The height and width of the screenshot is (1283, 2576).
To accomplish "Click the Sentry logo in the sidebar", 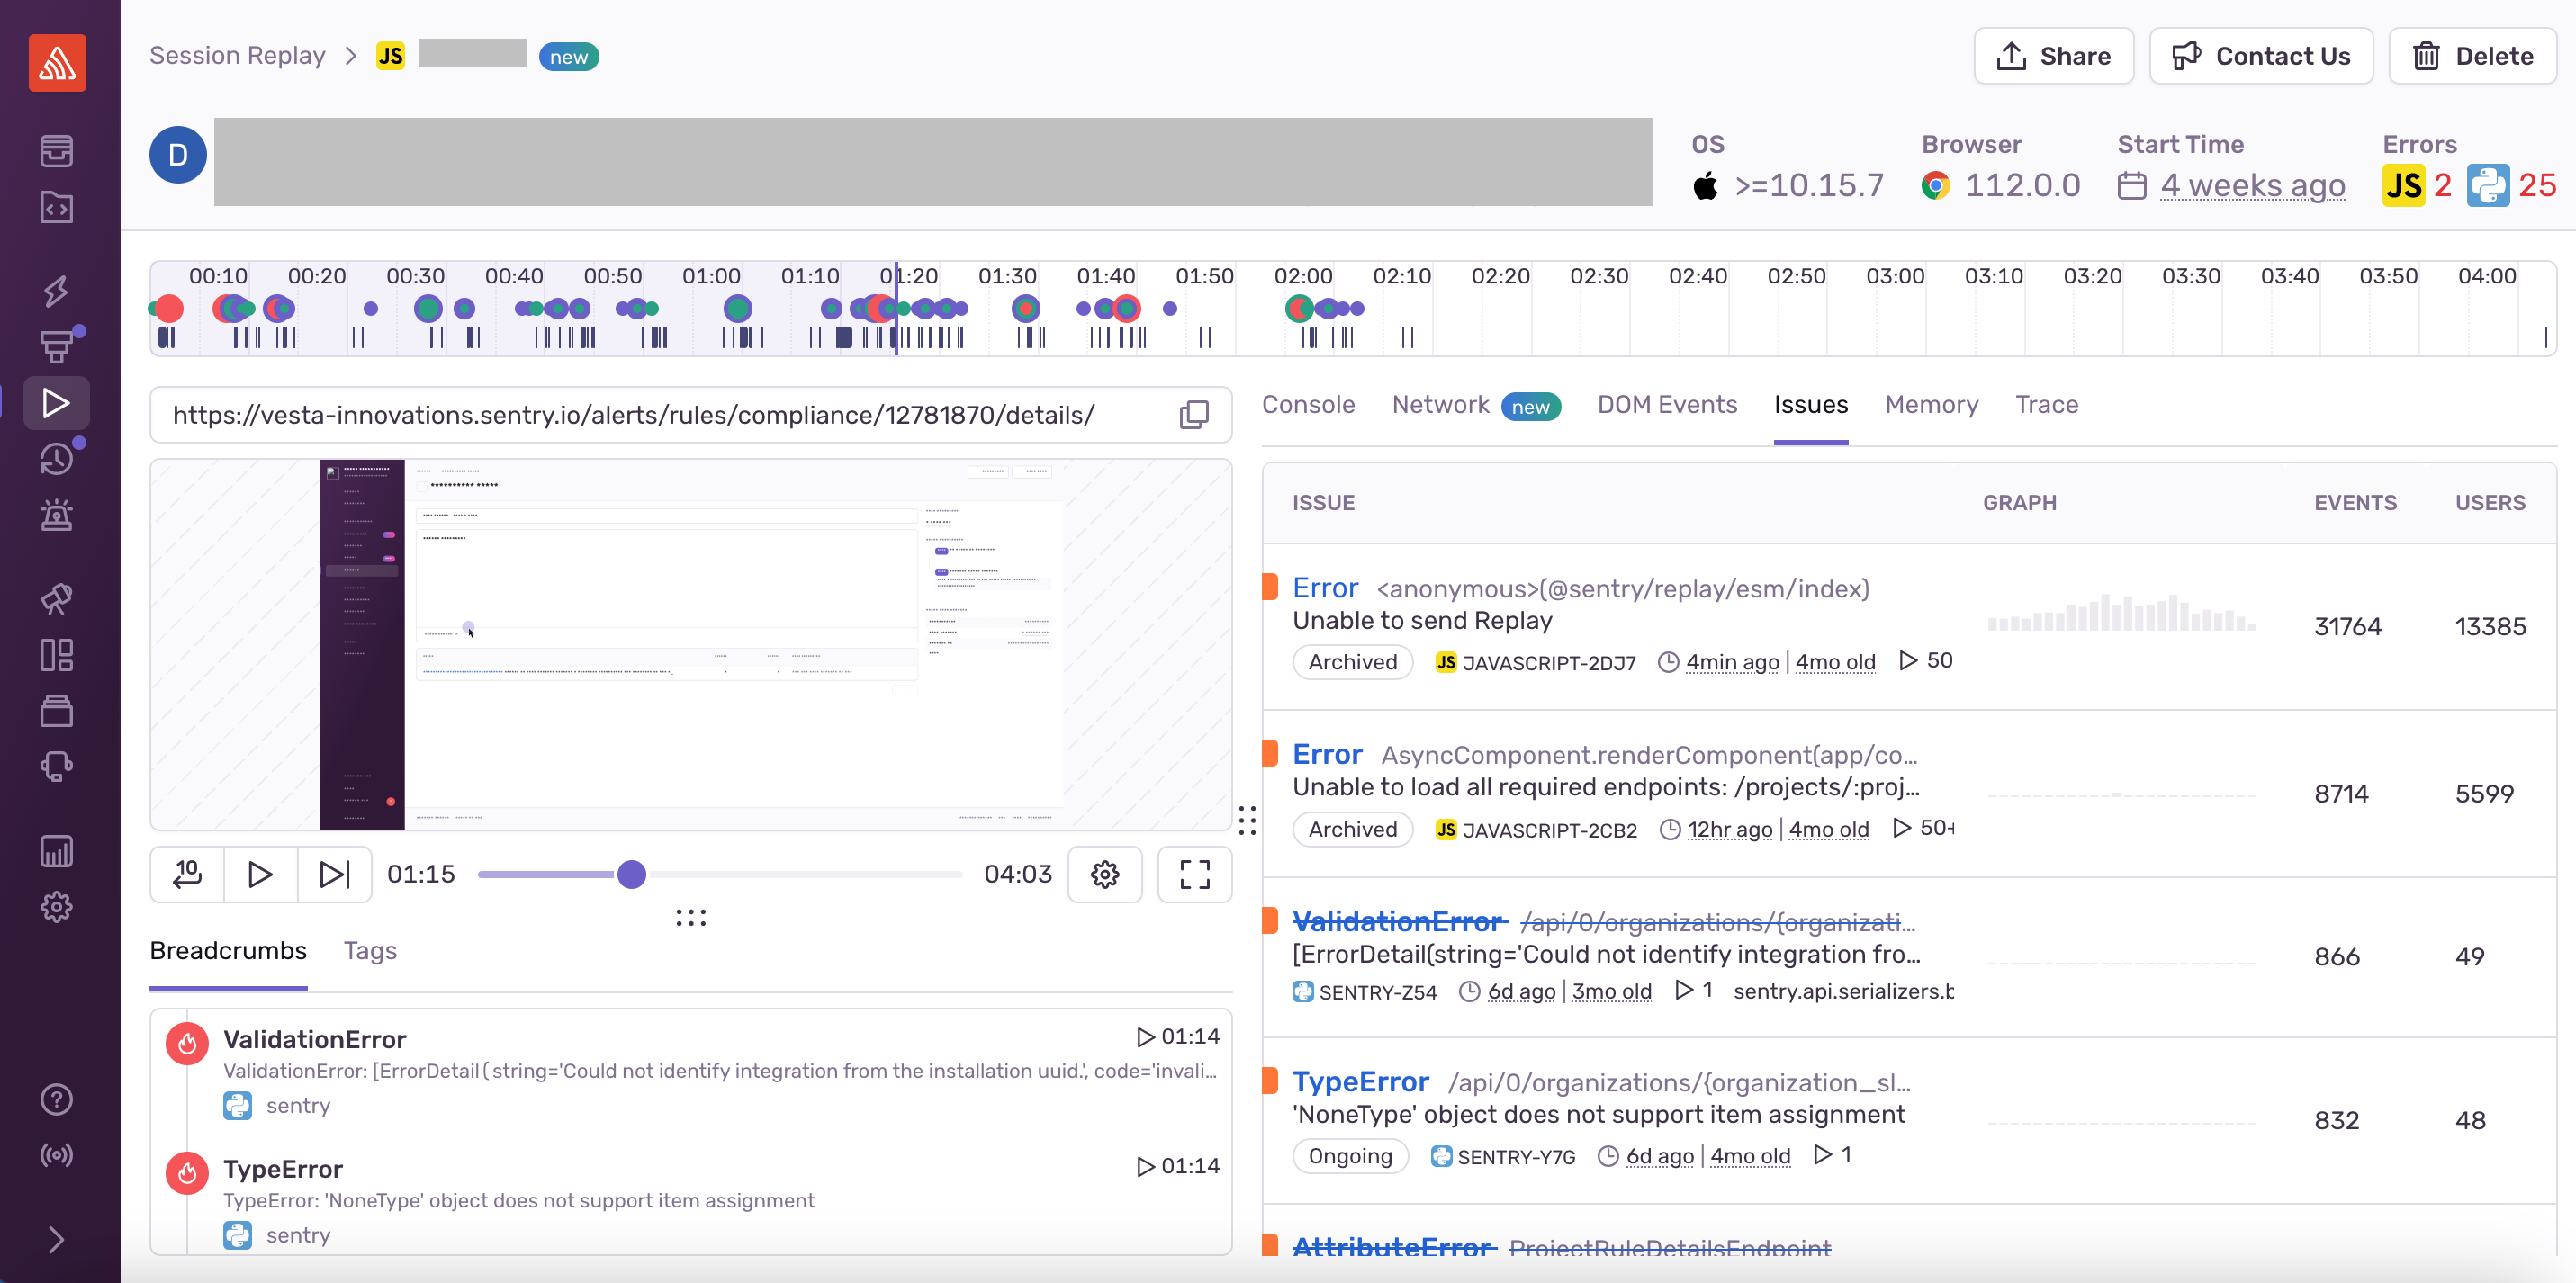I will click(x=57, y=64).
